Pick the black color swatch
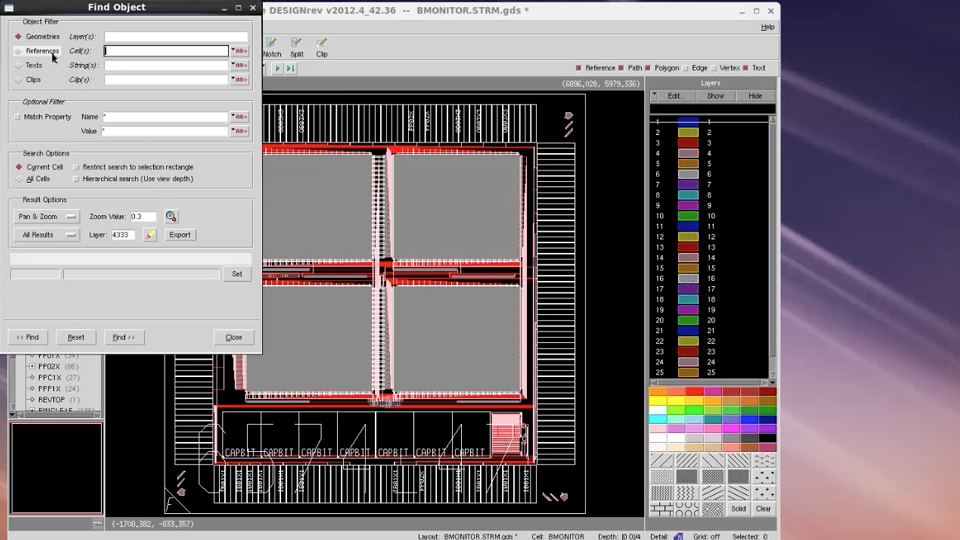This screenshot has height=540, width=960. (767, 438)
